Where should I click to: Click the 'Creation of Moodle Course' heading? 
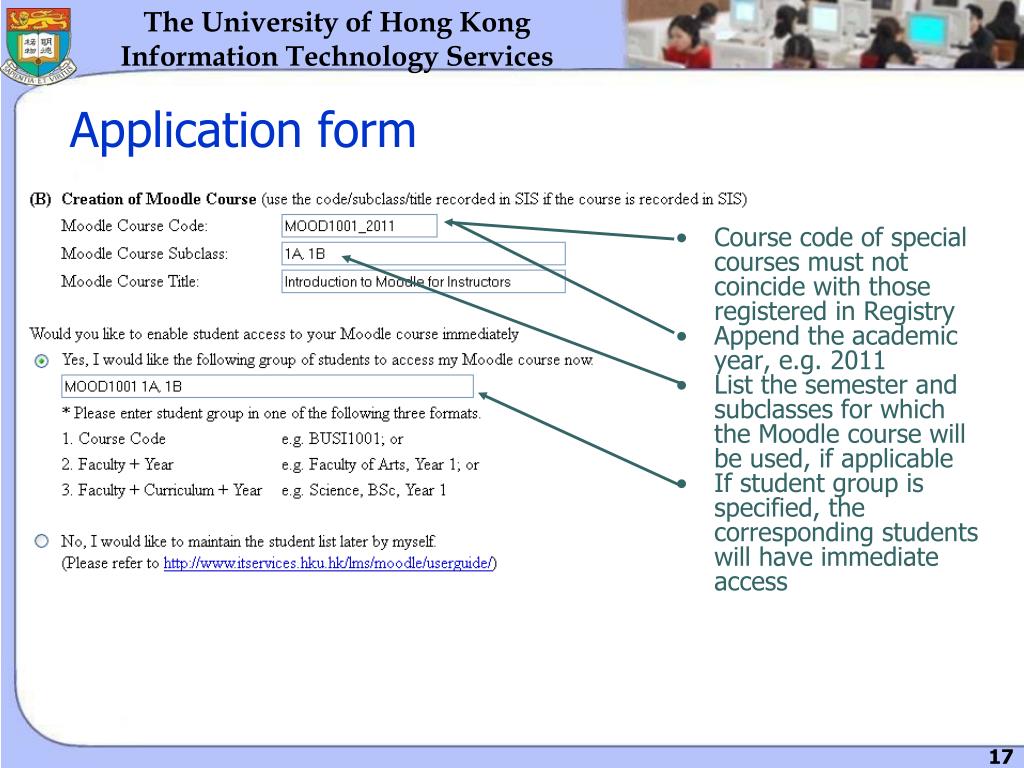click(159, 199)
